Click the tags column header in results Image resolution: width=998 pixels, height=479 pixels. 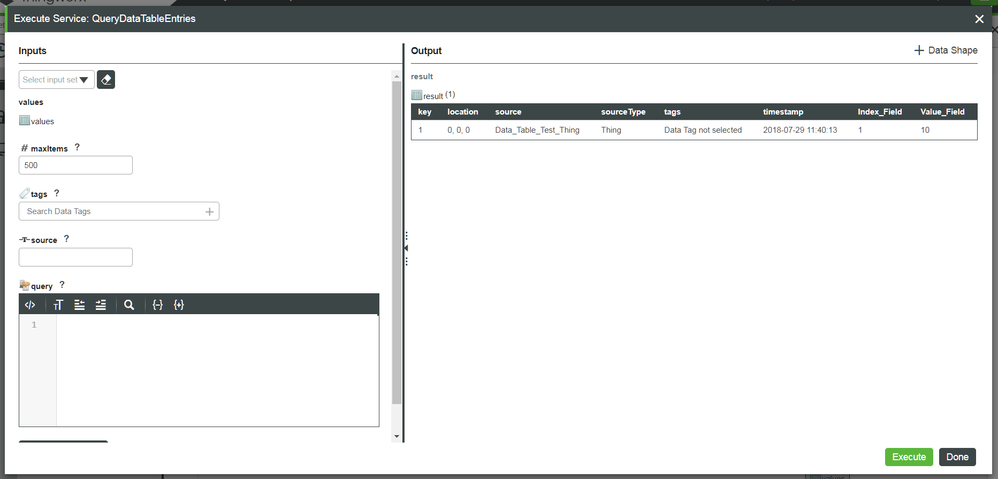(x=672, y=112)
